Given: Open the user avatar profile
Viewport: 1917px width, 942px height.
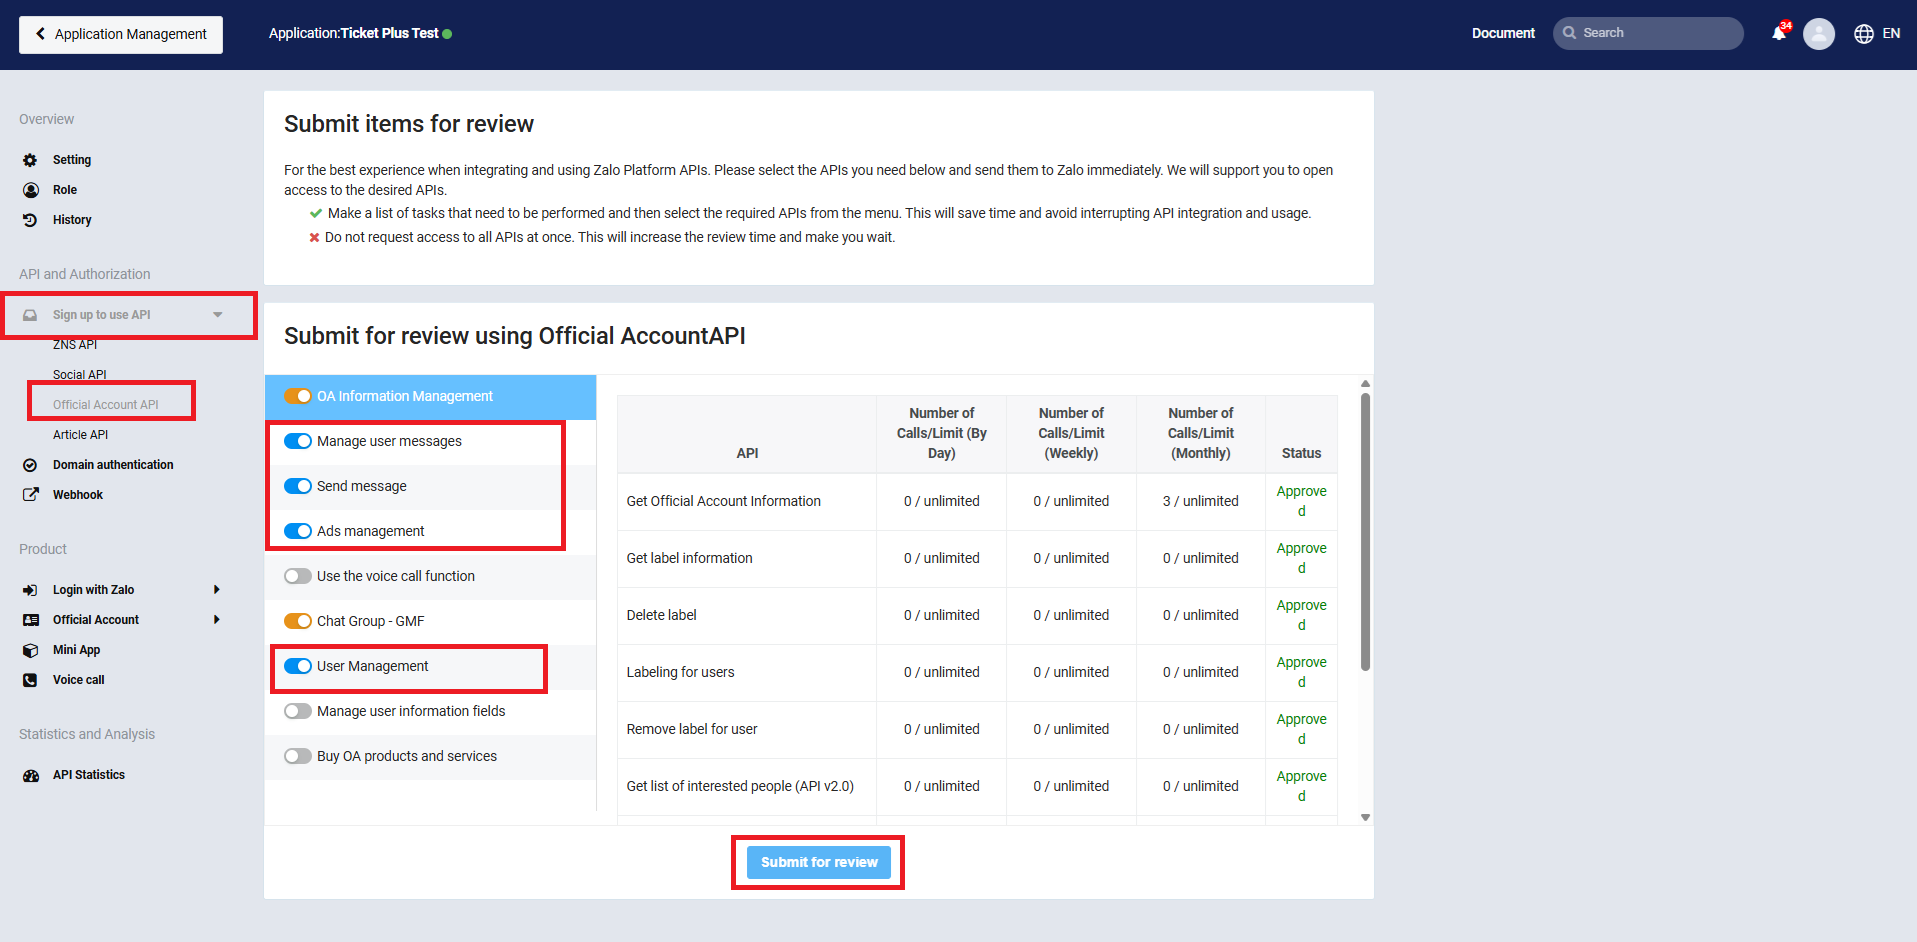Looking at the screenshot, I should 1819,34.
